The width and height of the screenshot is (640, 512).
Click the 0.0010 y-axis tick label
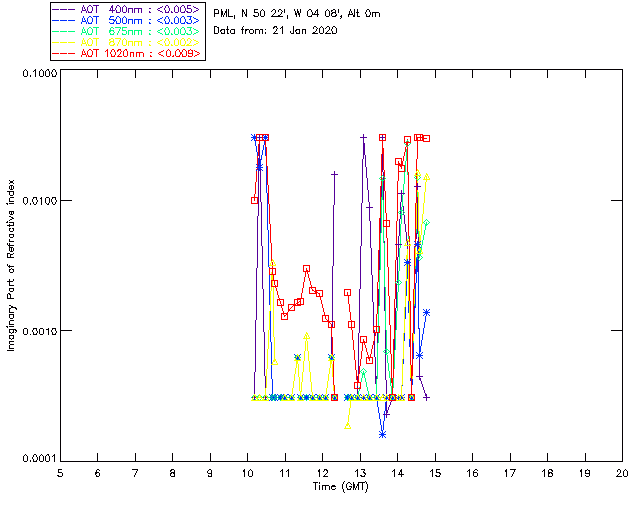(x=39, y=331)
